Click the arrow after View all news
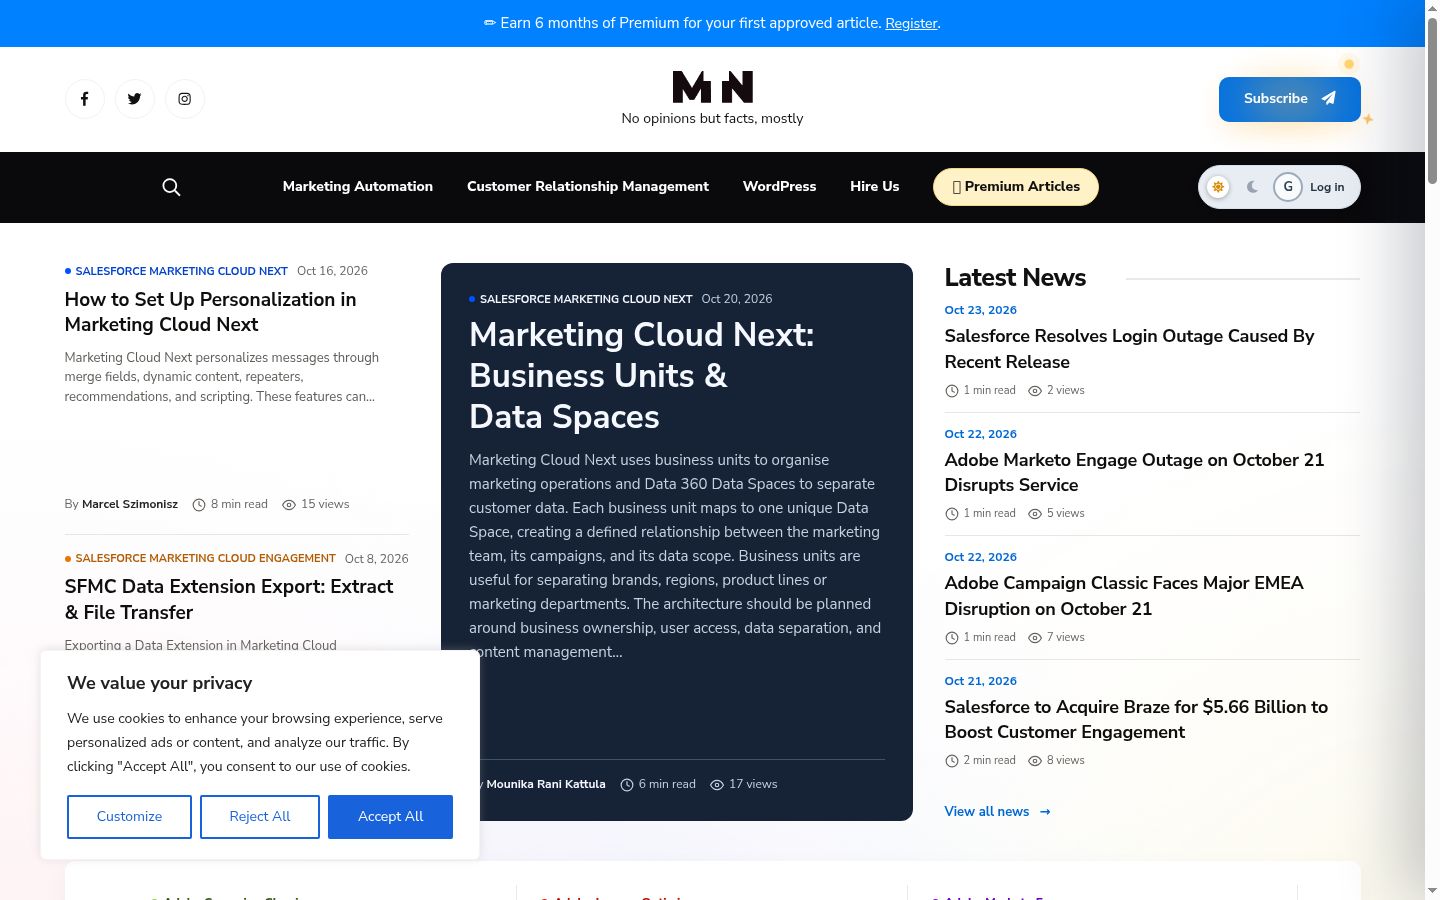The image size is (1440, 900). pyautogui.click(x=1045, y=812)
